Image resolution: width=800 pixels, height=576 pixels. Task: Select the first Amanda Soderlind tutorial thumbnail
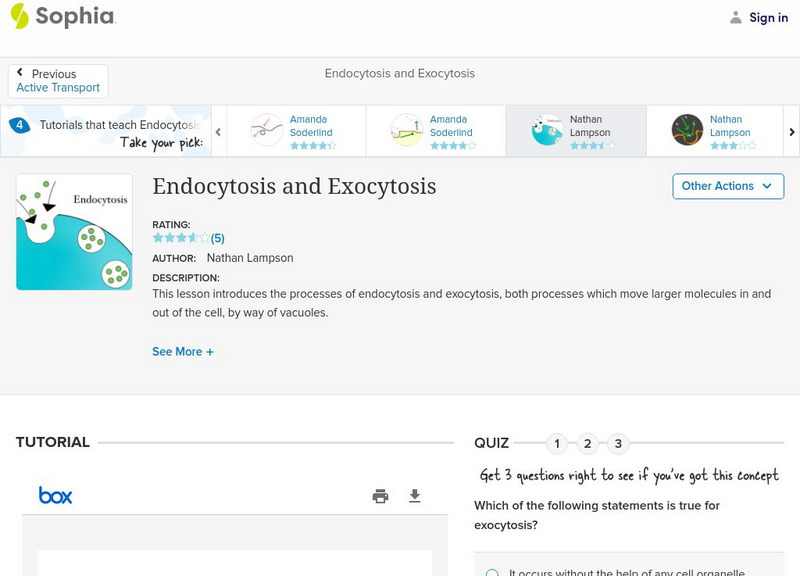click(x=268, y=130)
